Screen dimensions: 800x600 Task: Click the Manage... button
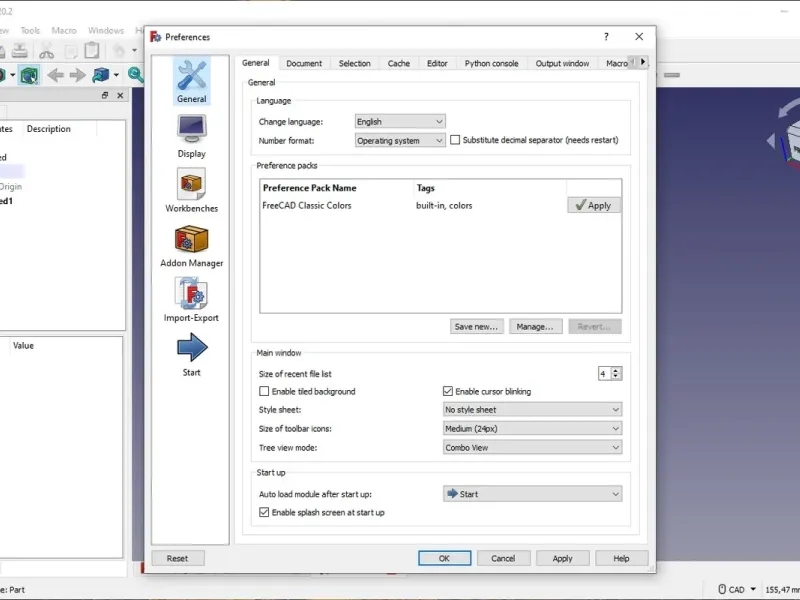(x=535, y=327)
